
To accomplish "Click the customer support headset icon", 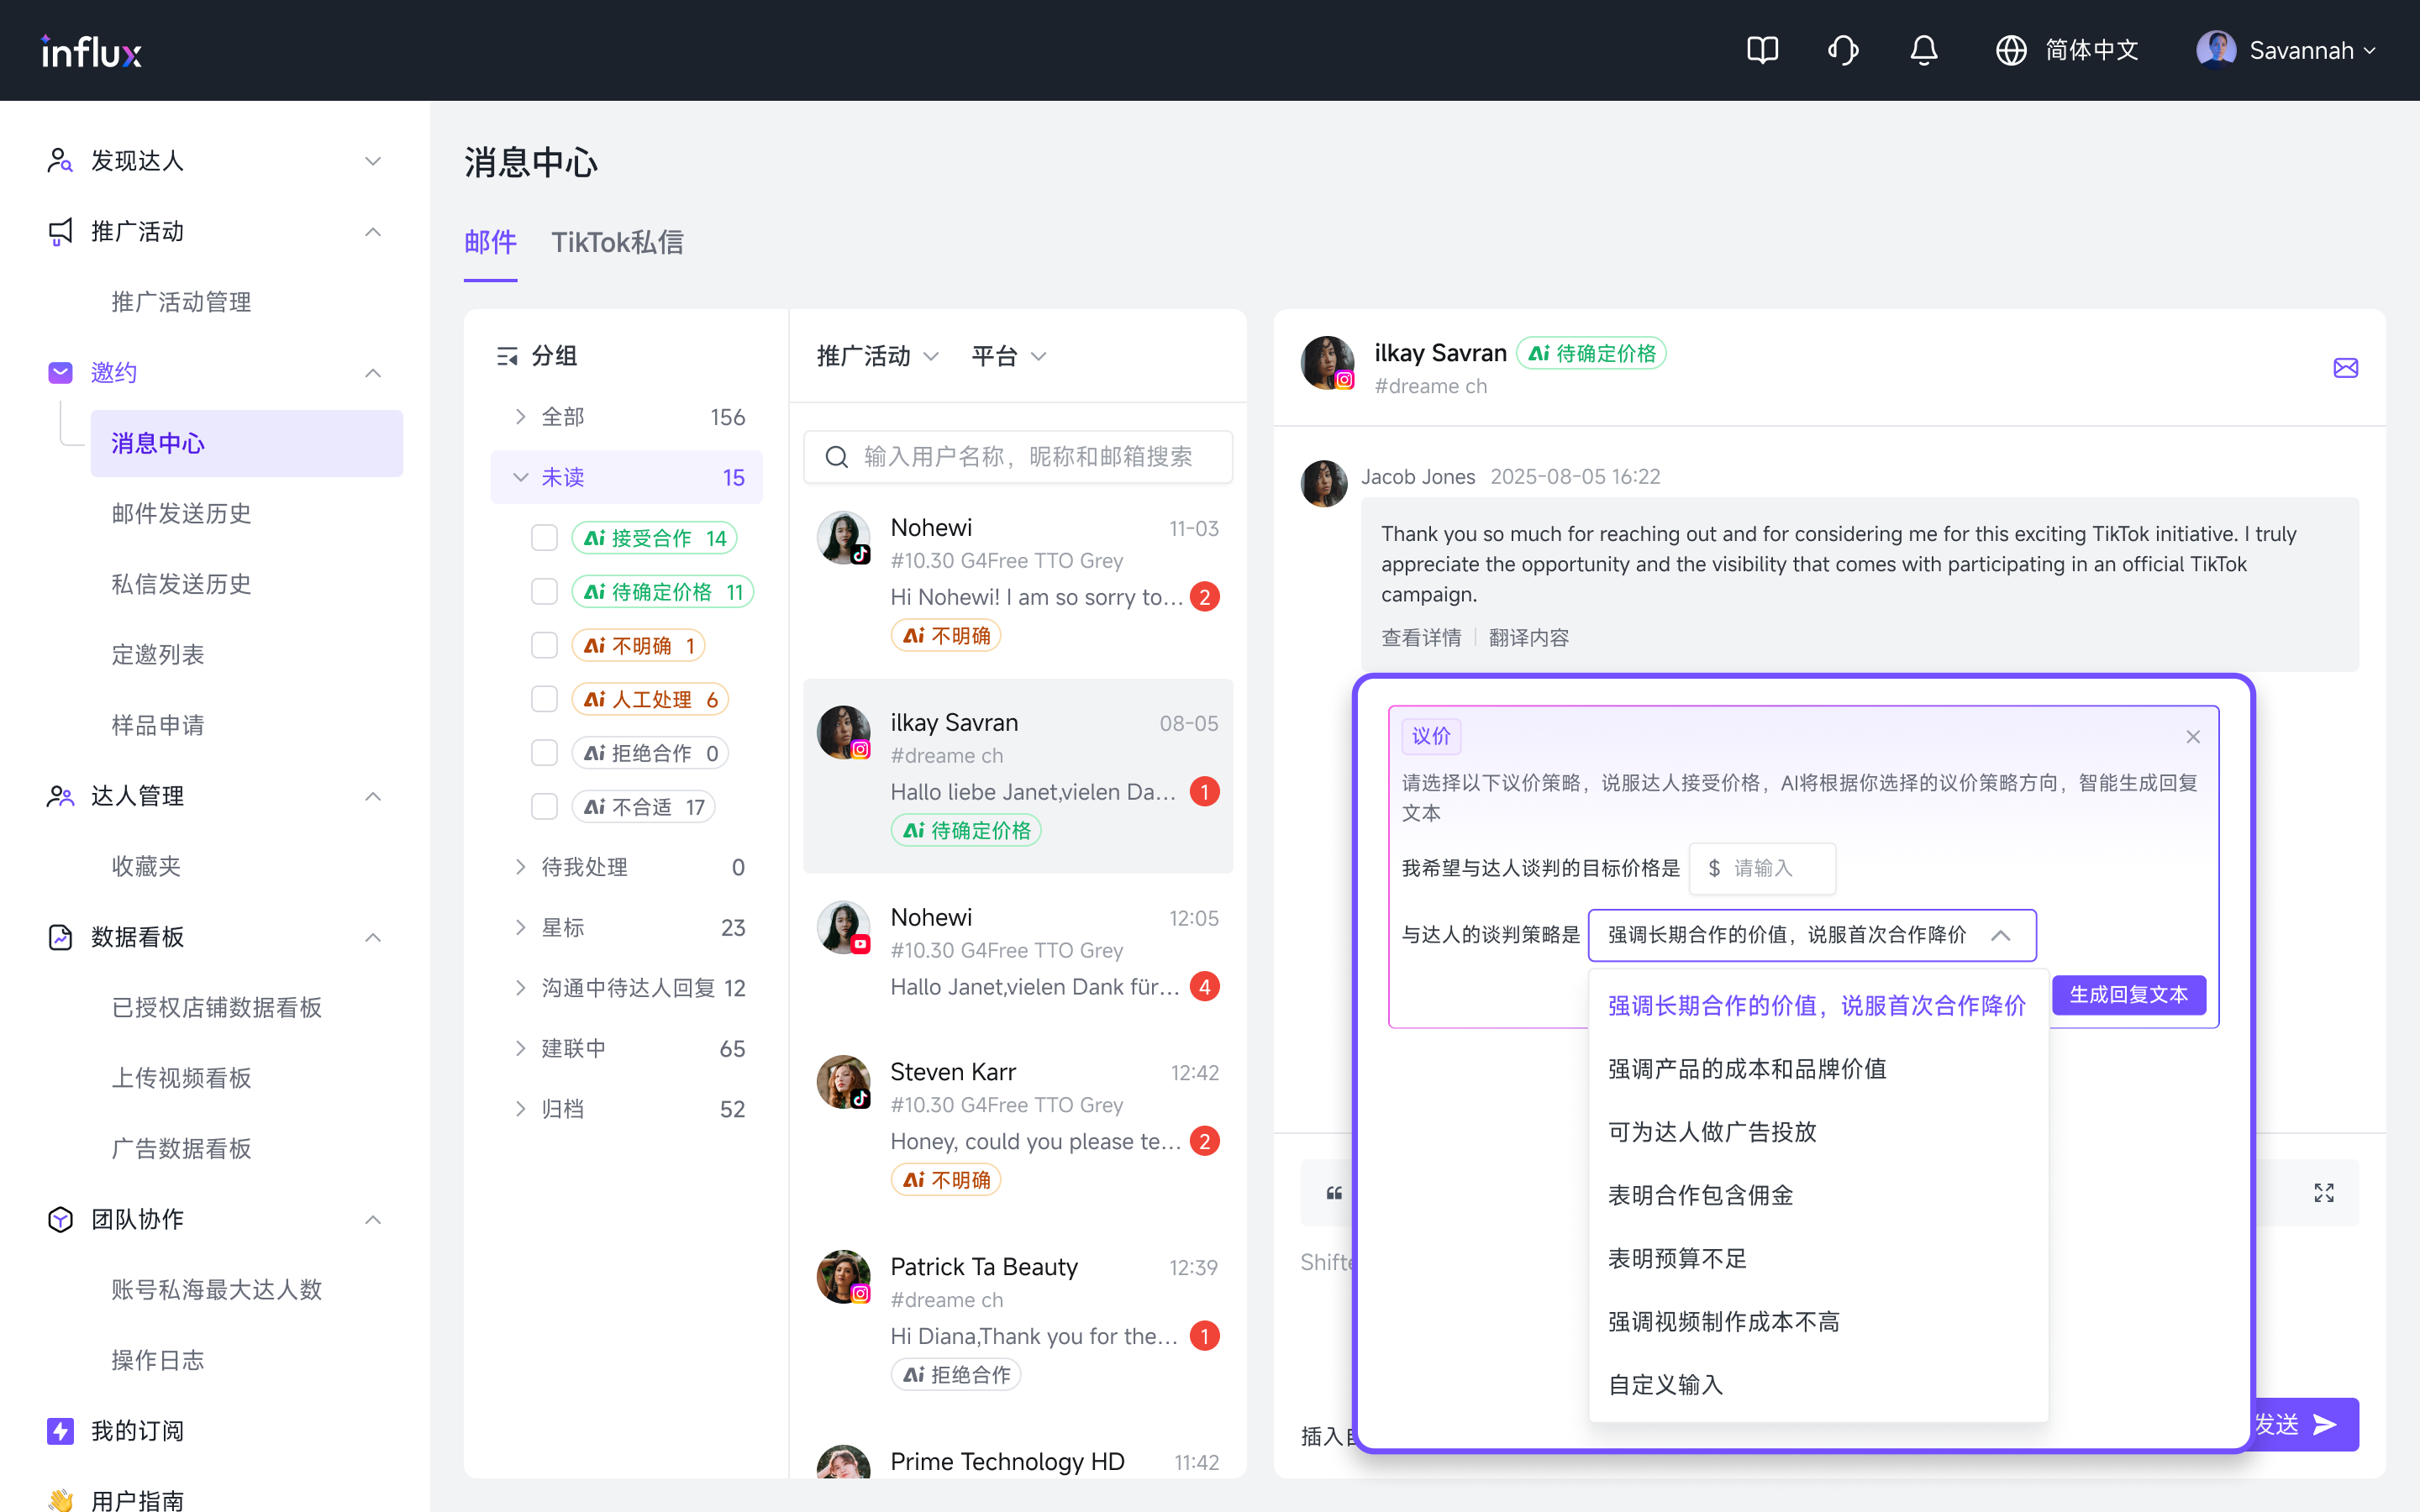I will click(1842, 50).
